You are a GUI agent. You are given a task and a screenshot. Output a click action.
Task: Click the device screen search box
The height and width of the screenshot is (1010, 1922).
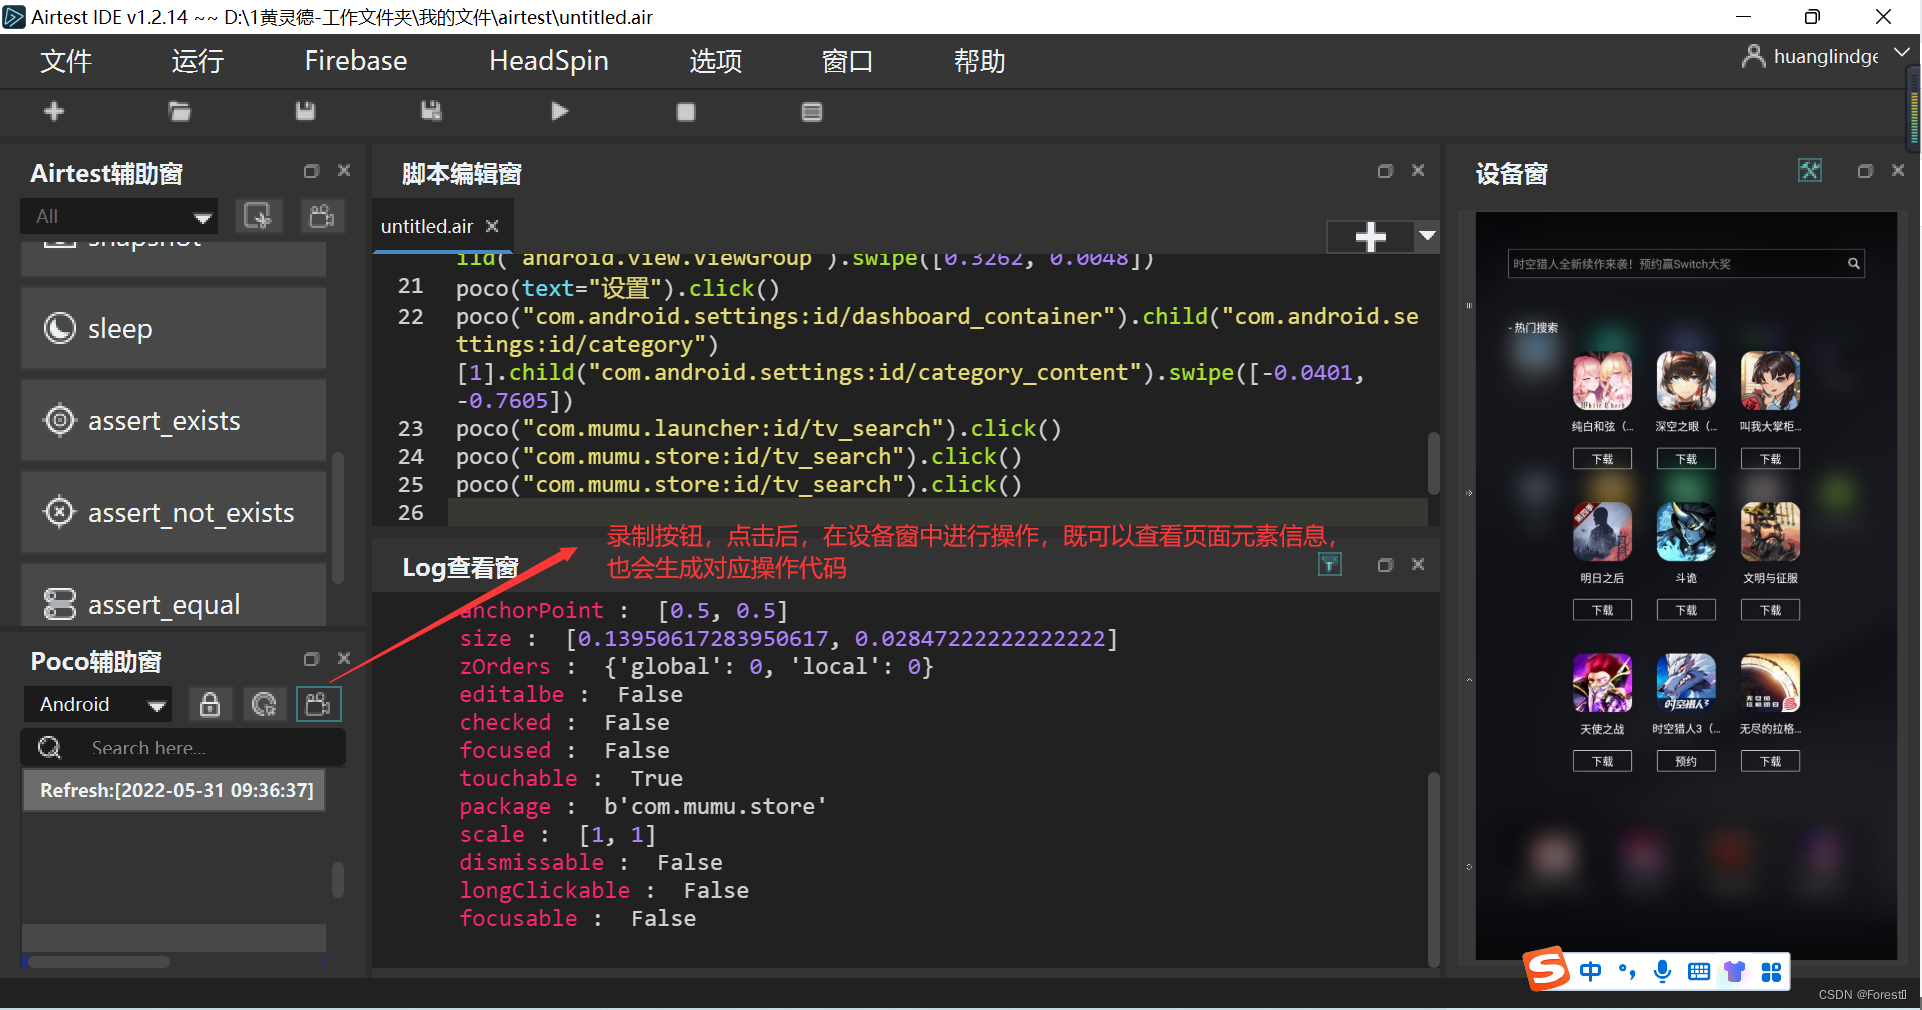tap(1686, 264)
